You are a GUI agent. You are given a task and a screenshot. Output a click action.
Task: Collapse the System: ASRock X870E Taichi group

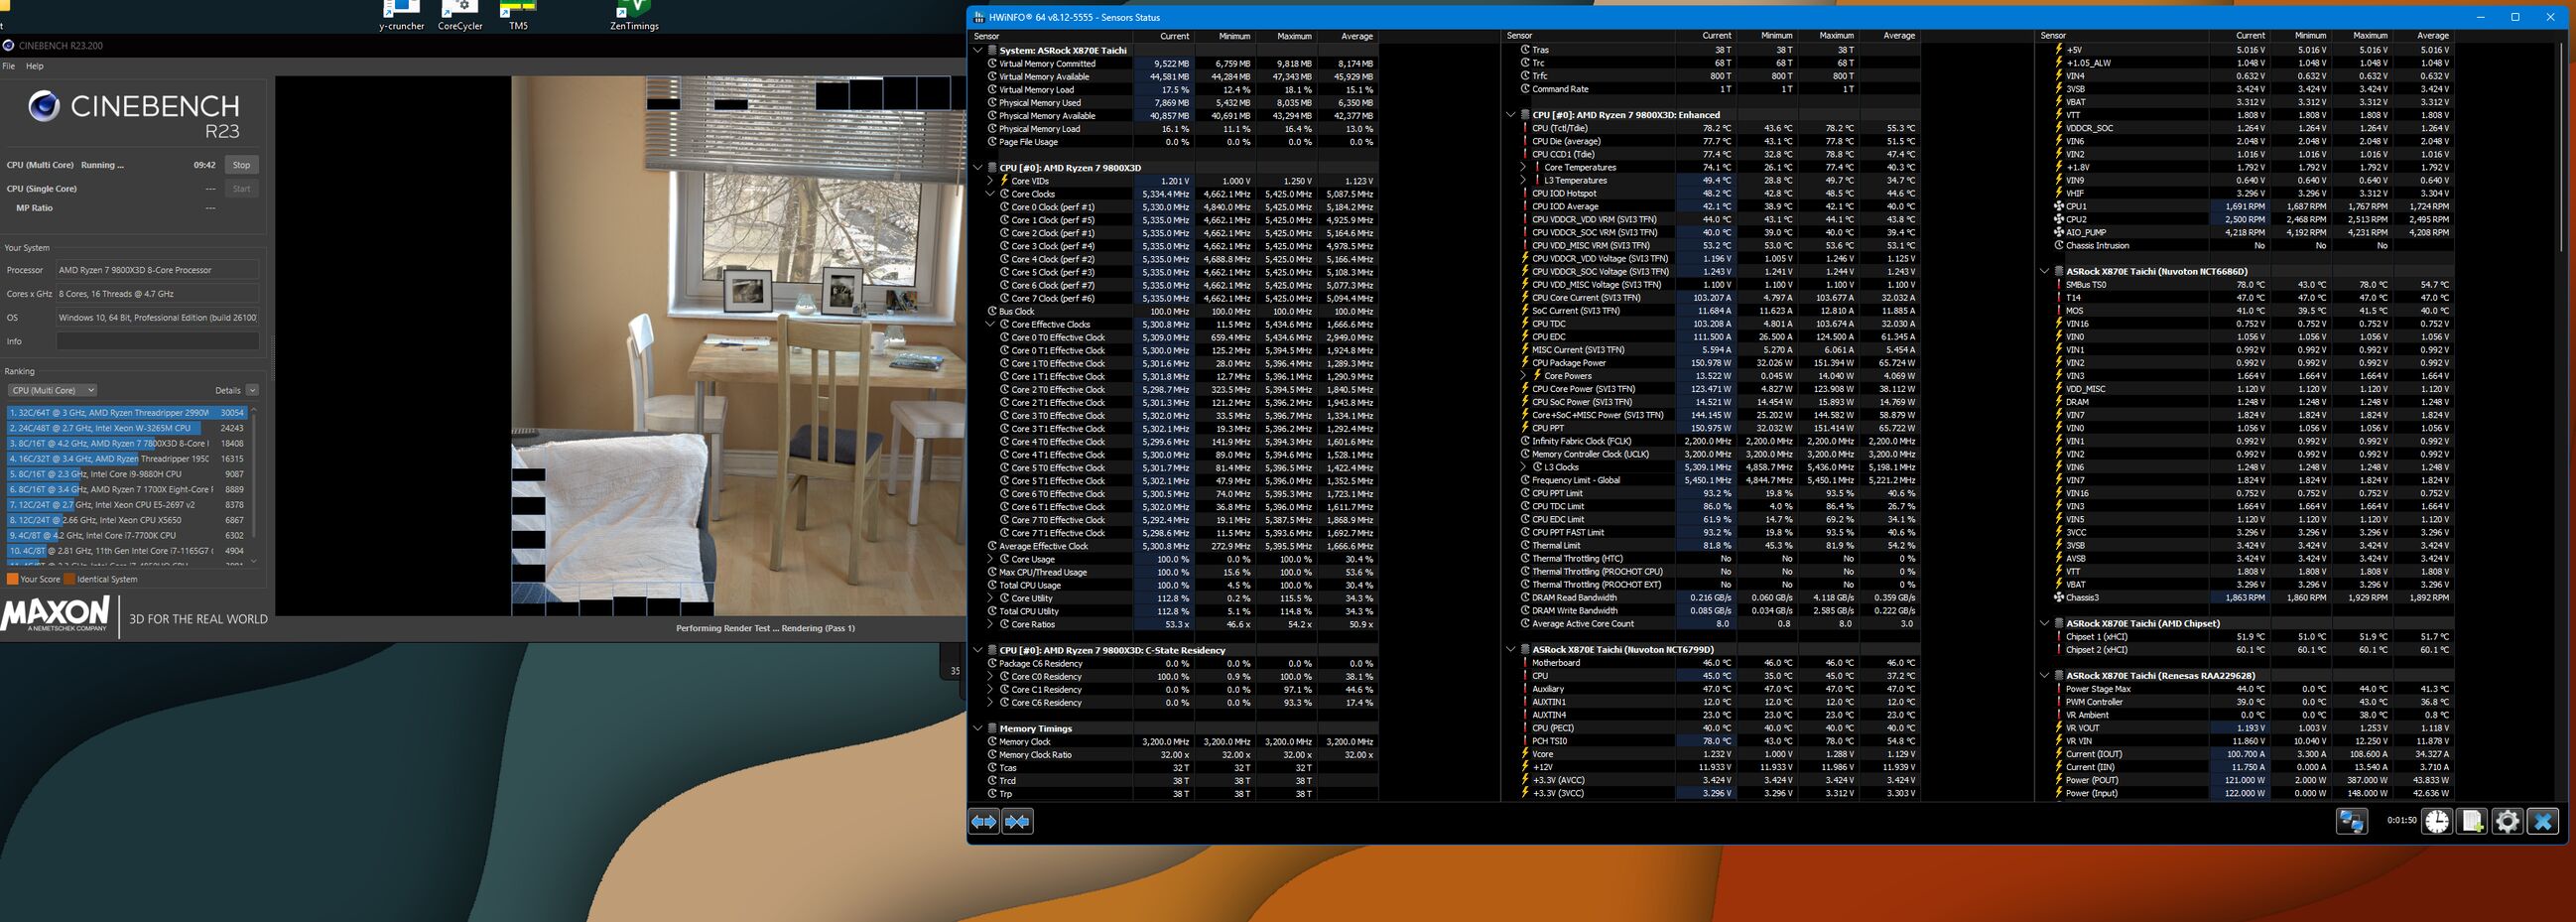(x=978, y=50)
